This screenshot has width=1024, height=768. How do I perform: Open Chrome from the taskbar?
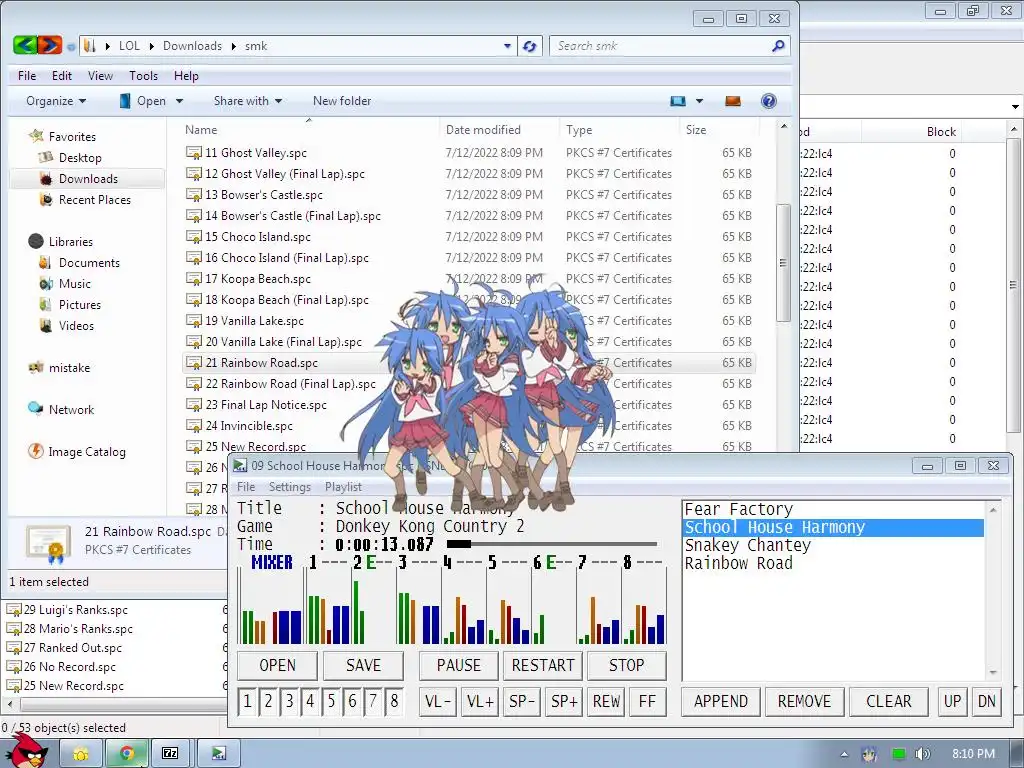127,754
